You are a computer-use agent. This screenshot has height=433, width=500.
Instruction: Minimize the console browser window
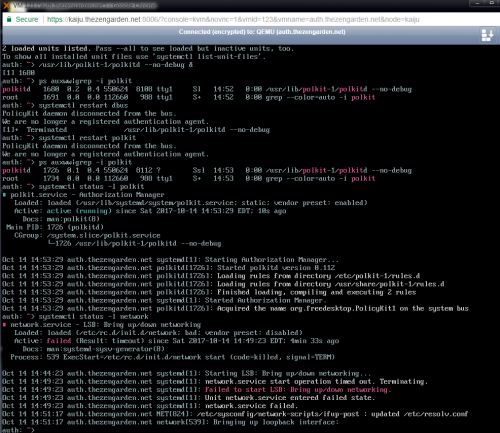click(x=477, y=3)
